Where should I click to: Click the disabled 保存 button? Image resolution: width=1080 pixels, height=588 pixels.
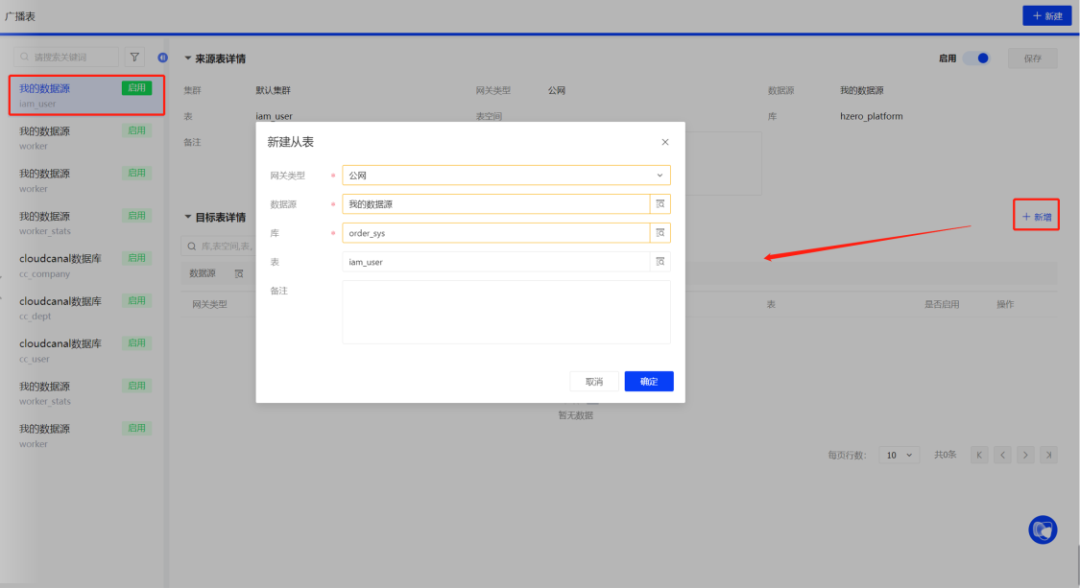coord(1032,59)
